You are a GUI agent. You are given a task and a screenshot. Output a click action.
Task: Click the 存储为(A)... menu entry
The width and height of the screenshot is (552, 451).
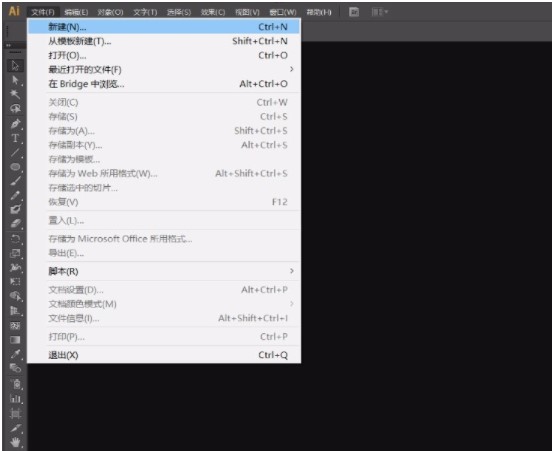(x=164, y=131)
